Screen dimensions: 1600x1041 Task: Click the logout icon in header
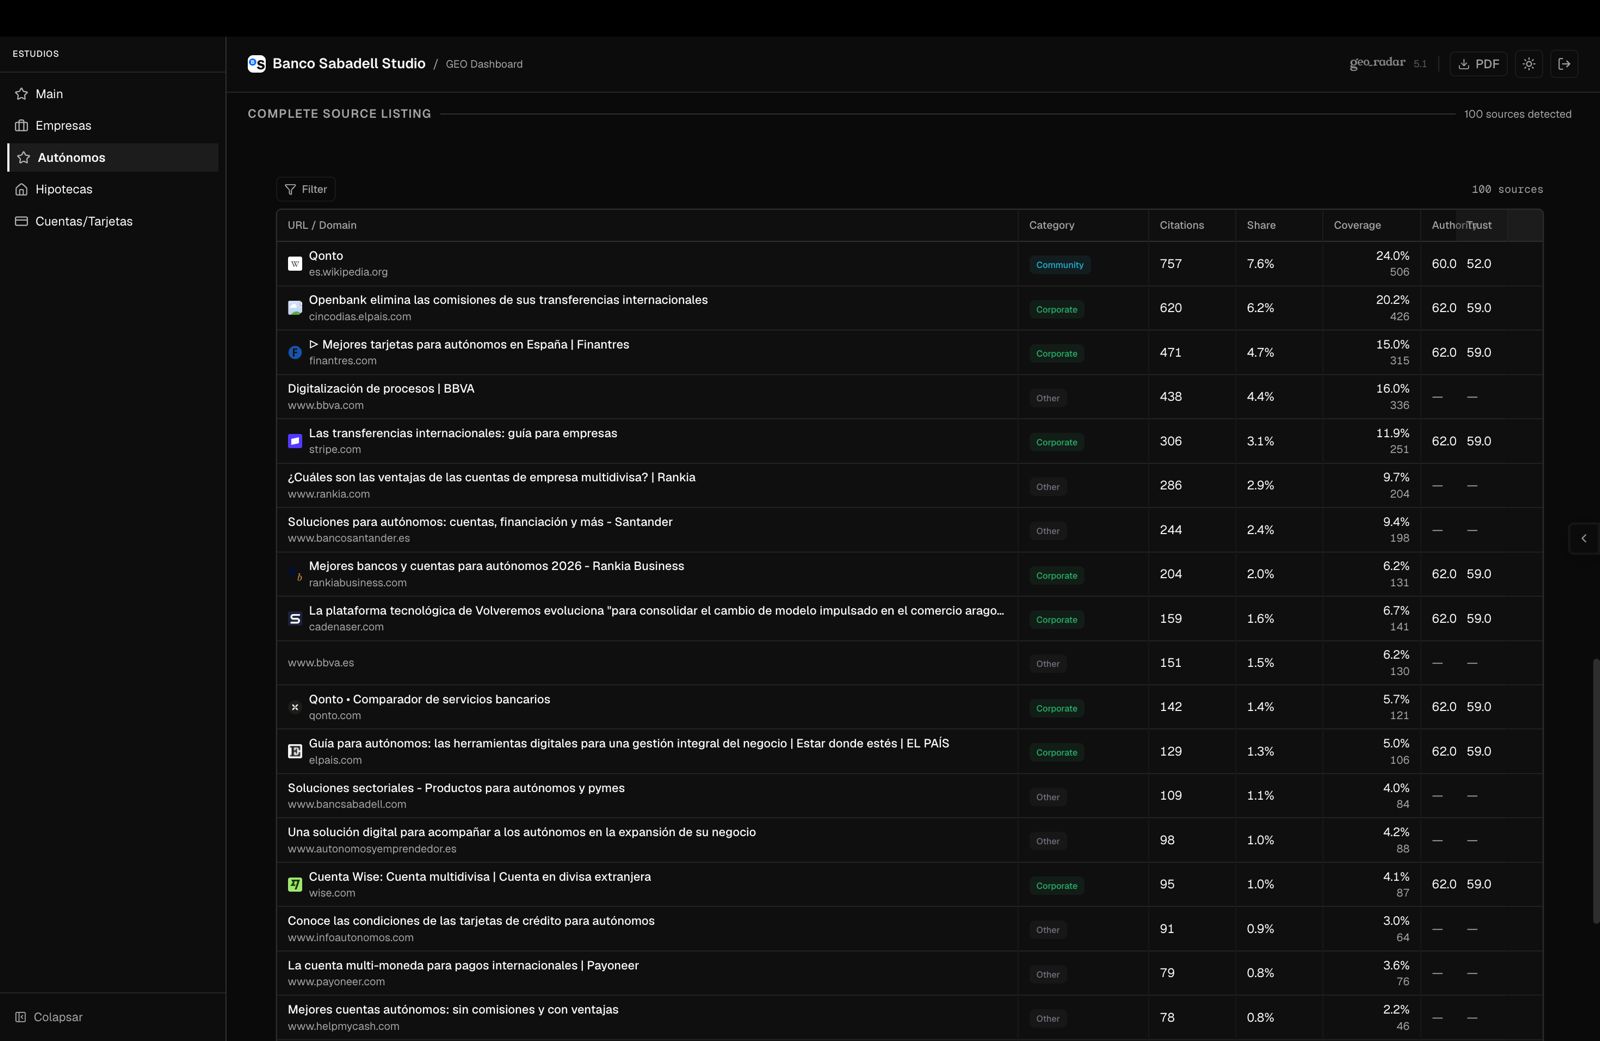[x=1565, y=64]
